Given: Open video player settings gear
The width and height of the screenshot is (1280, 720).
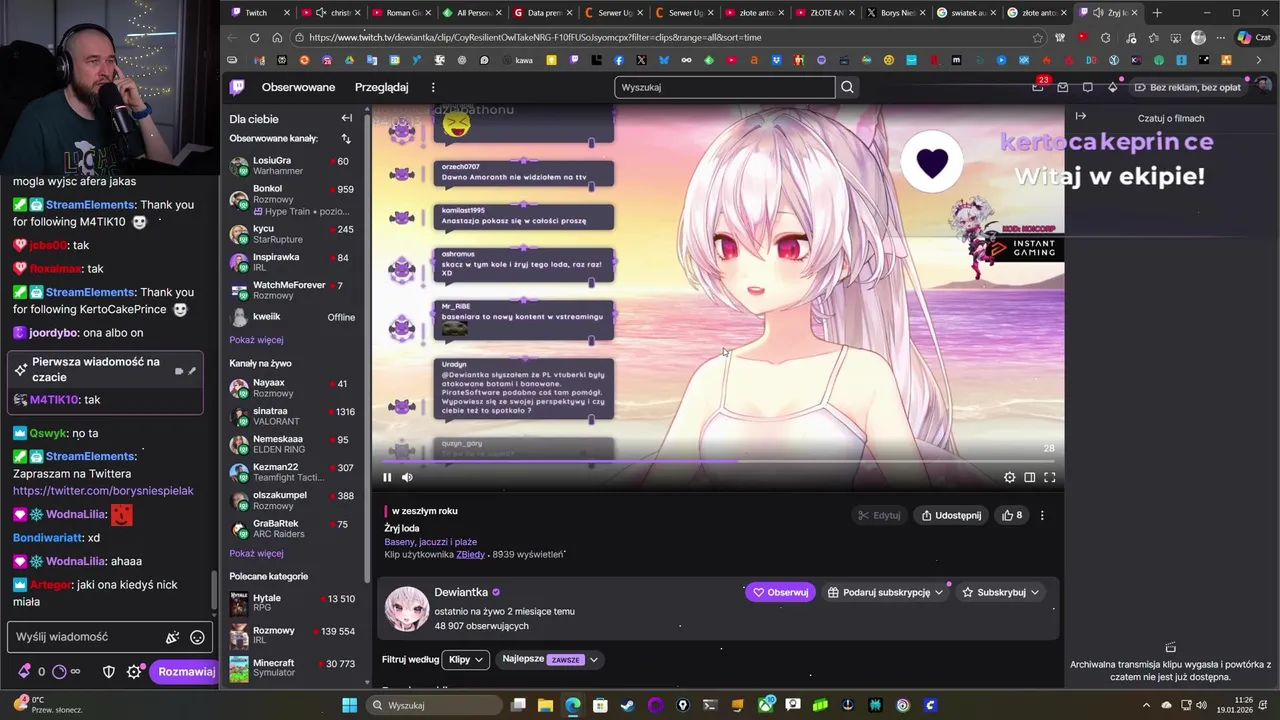Looking at the screenshot, I should point(1009,477).
